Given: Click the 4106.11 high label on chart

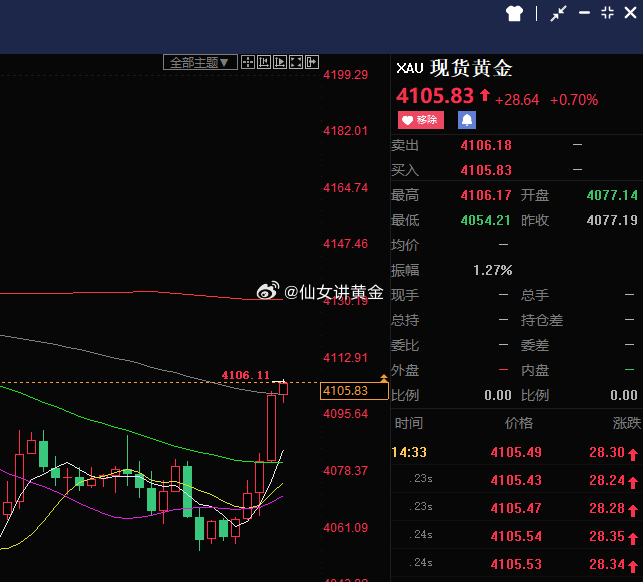Looking at the screenshot, I should 246,375.
